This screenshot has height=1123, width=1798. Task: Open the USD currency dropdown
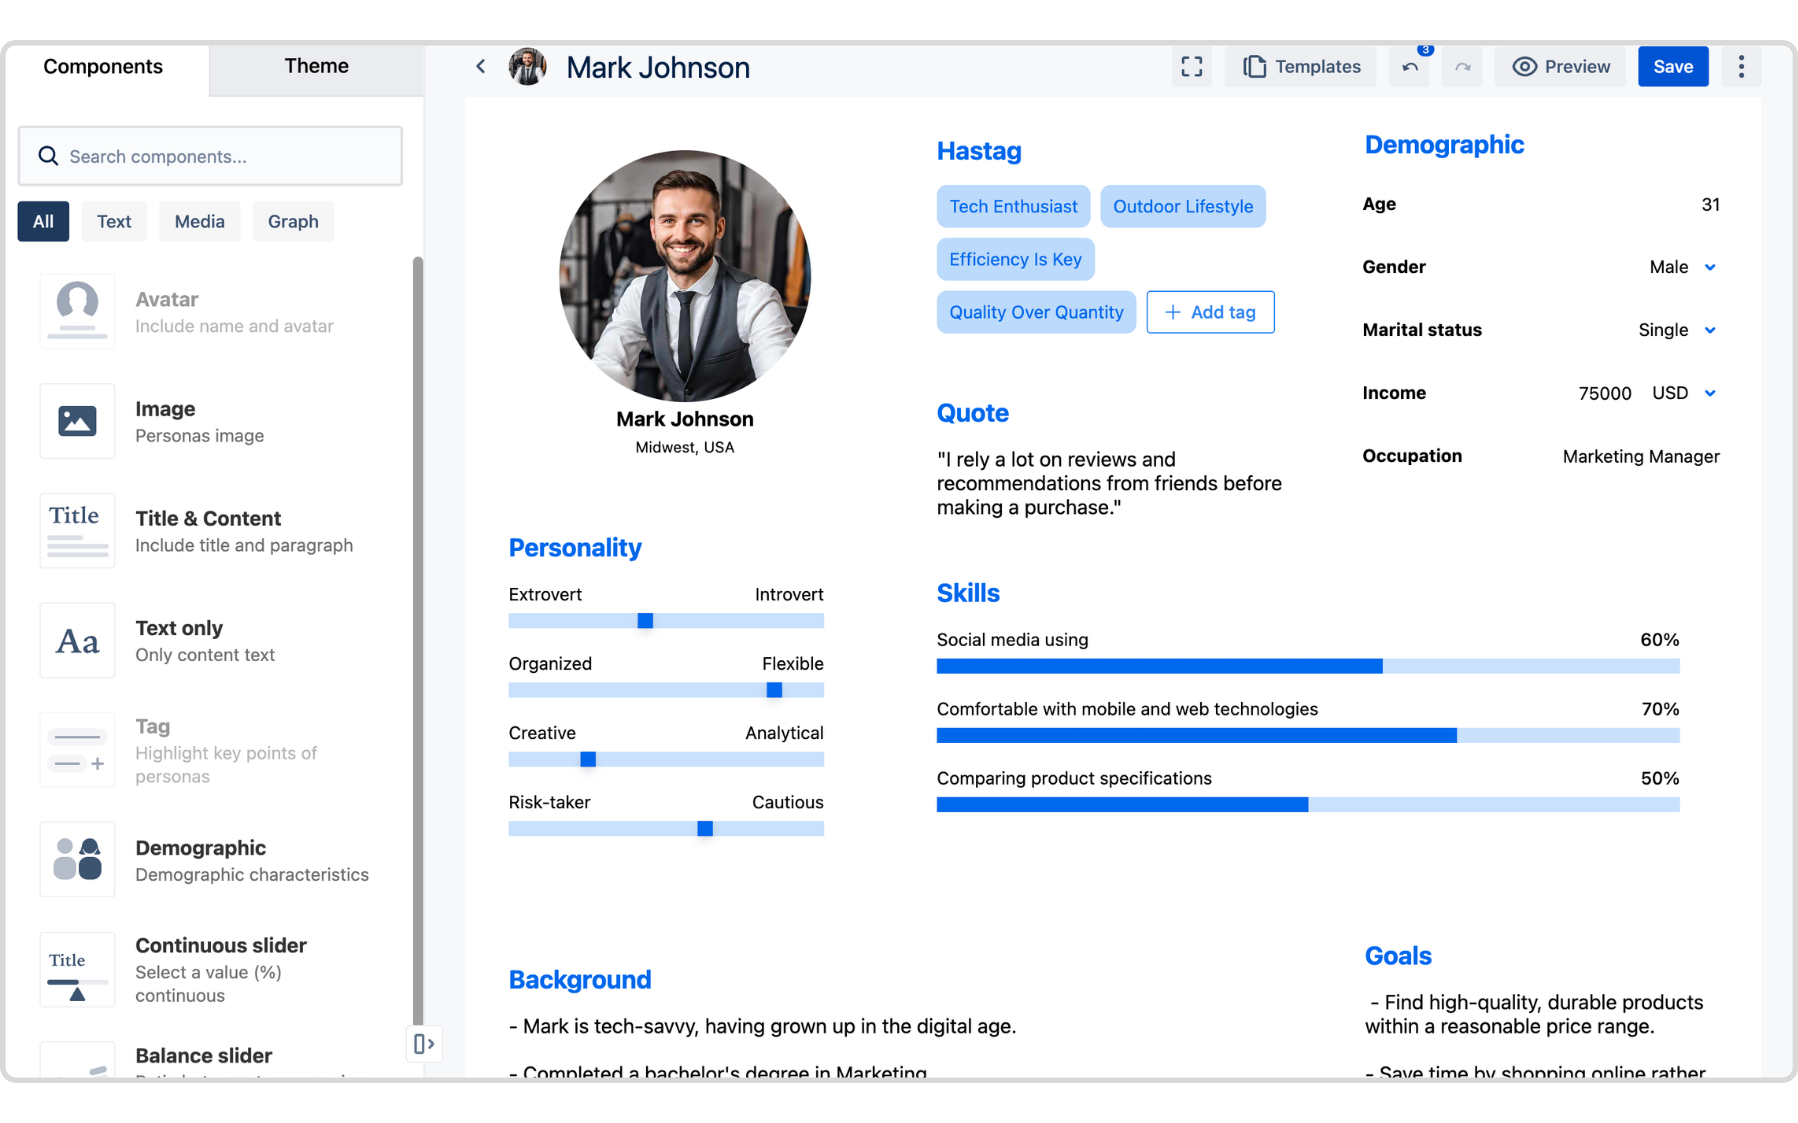click(x=1711, y=393)
